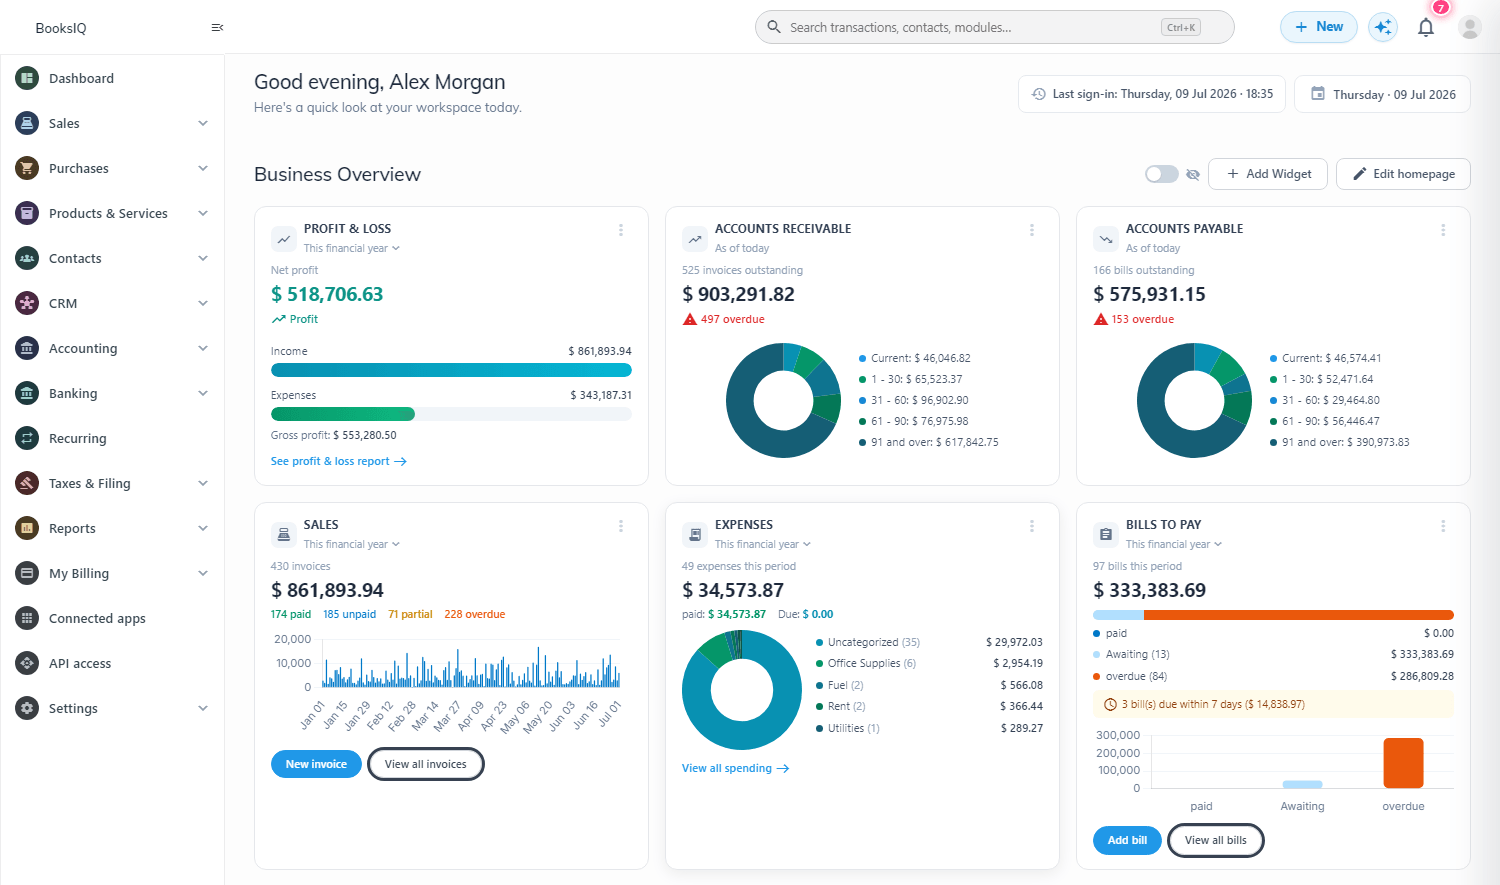This screenshot has width=1500, height=885.
Task: Click the Settings gear icon
Action: click(27, 708)
